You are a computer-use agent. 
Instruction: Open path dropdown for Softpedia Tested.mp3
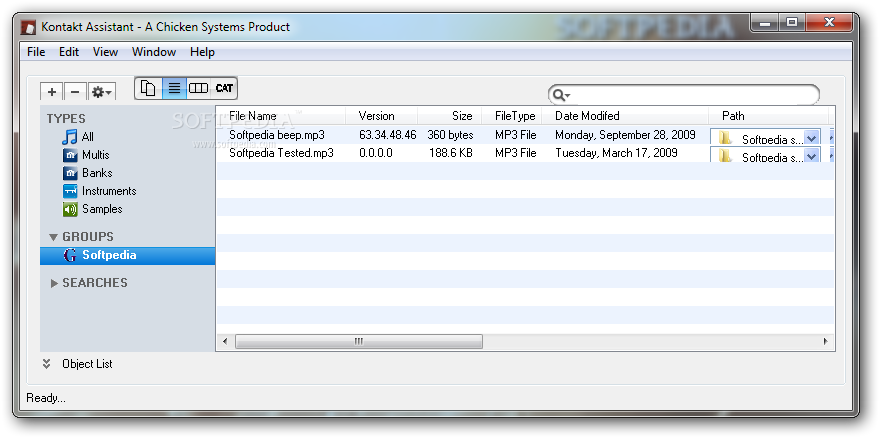(812, 155)
